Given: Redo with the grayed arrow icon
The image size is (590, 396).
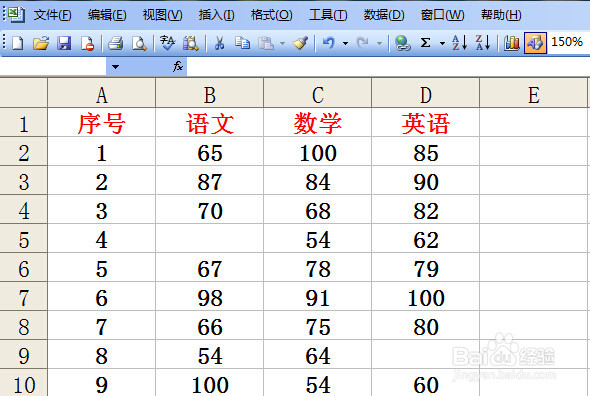Looking at the screenshot, I should (x=363, y=43).
